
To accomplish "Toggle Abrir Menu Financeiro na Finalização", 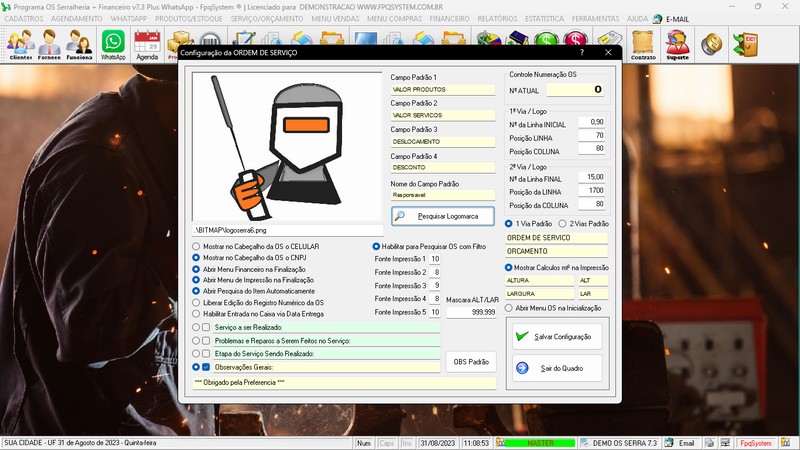I will coord(196,269).
